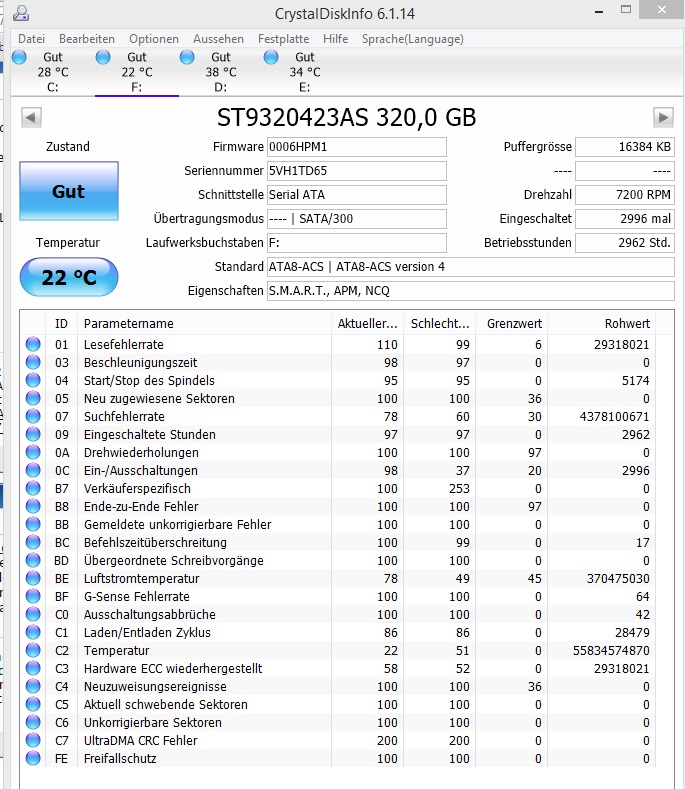Select the Freifallschutz parameter name
The height and width of the screenshot is (789, 685).
point(120,758)
